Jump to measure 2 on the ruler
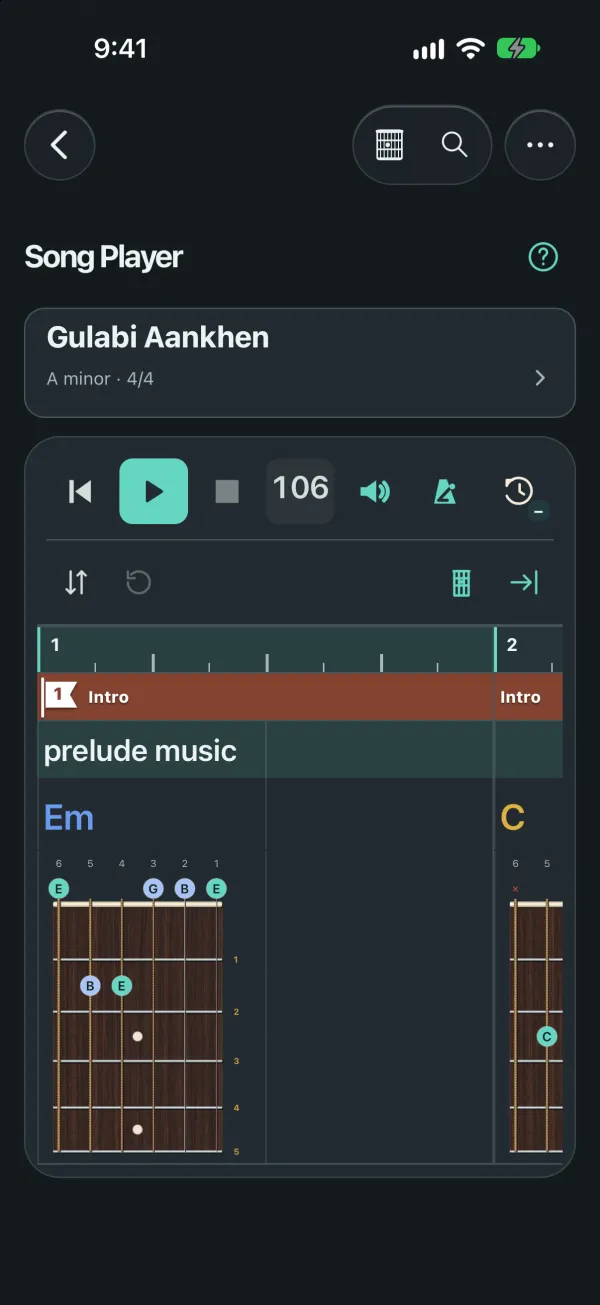Viewport: 600px width, 1305px height. click(512, 645)
